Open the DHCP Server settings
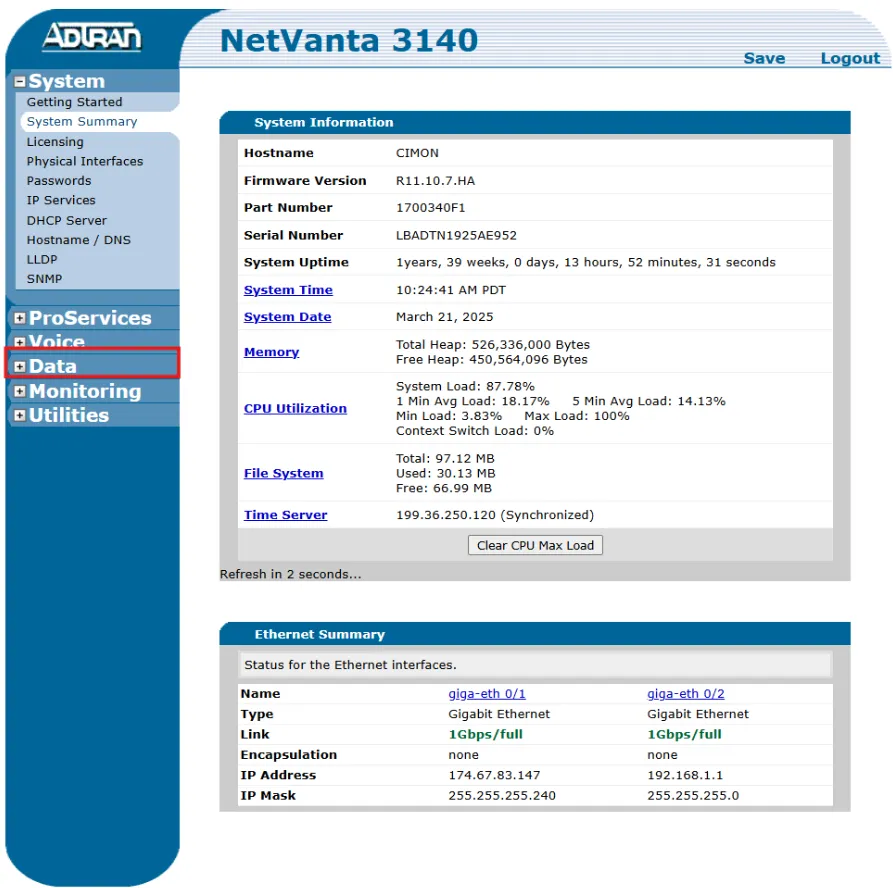This screenshot has width=893, height=888. (66, 220)
